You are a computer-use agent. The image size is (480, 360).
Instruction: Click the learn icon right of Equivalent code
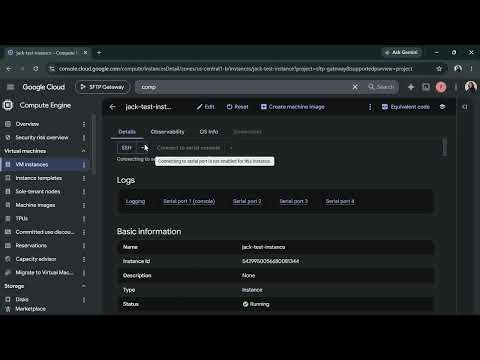pos(442,107)
